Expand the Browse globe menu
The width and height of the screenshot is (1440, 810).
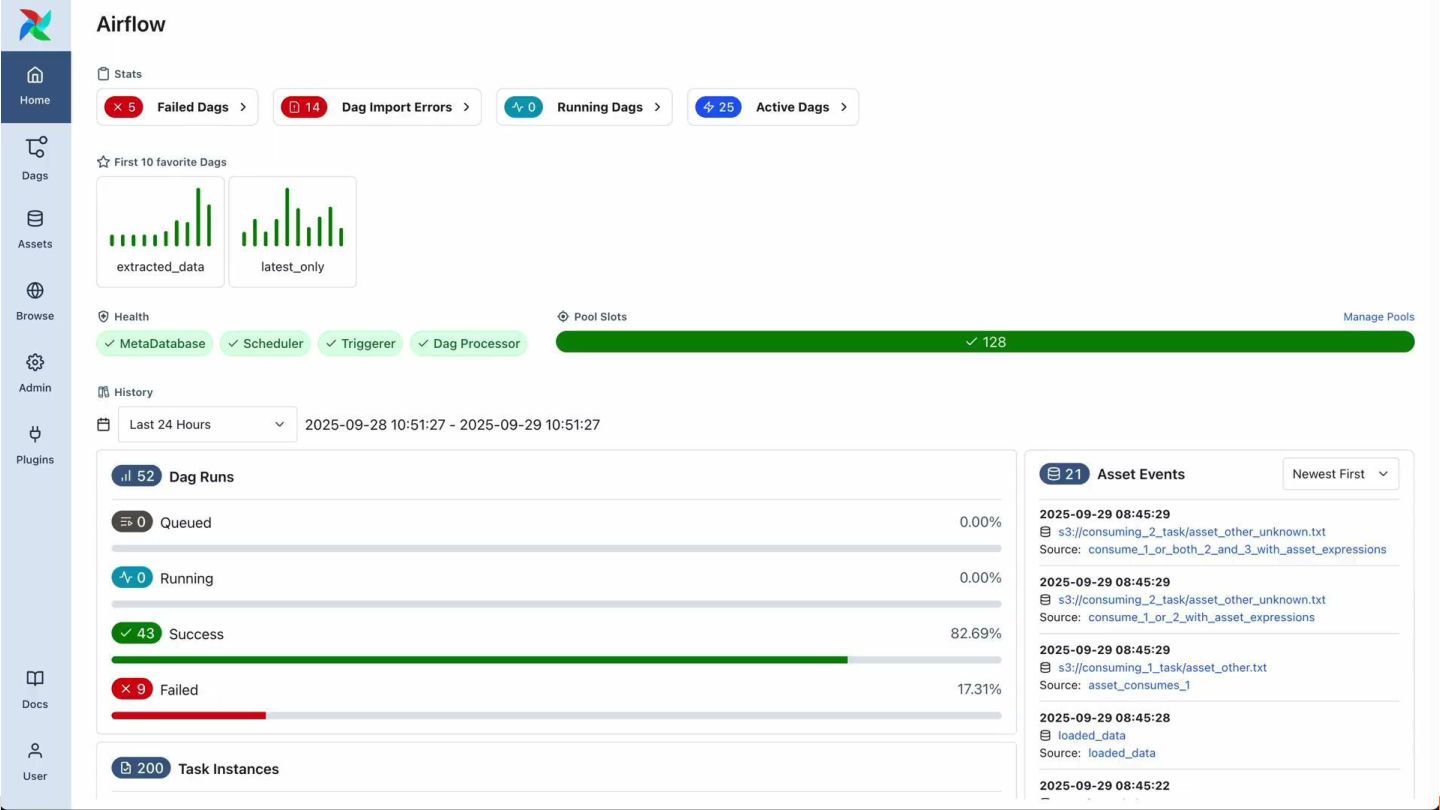click(x=35, y=301)
